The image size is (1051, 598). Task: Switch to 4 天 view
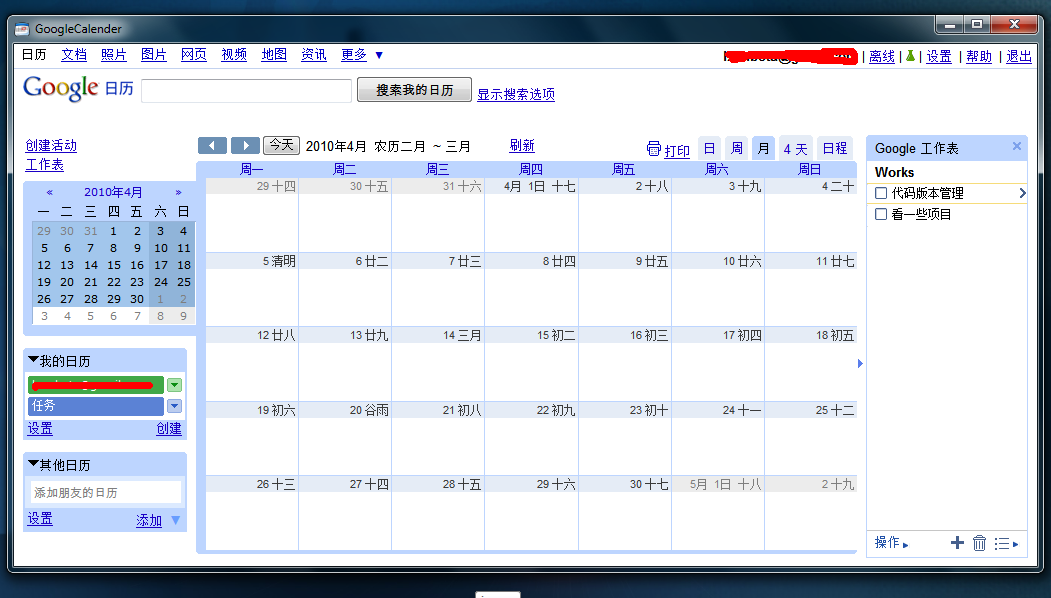(796, 148)
